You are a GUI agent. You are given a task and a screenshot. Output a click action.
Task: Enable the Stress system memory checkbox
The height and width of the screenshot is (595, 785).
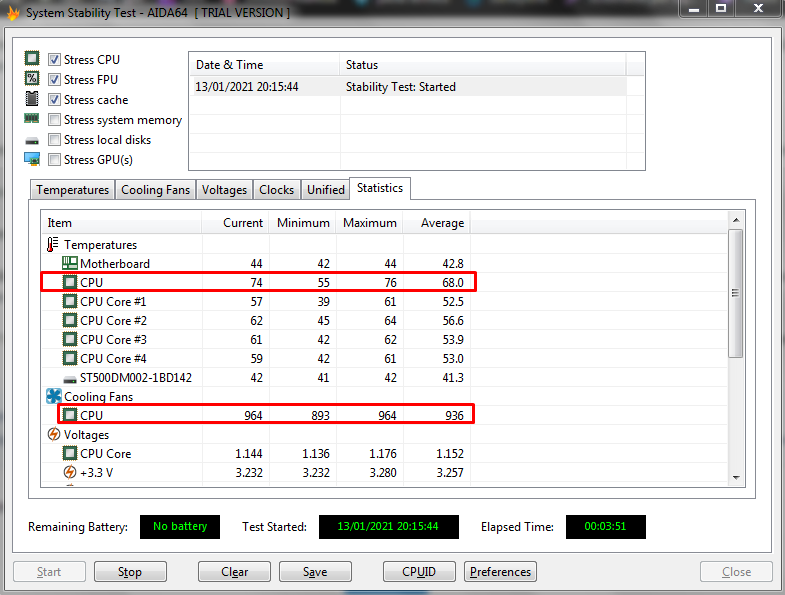(54, 120)
